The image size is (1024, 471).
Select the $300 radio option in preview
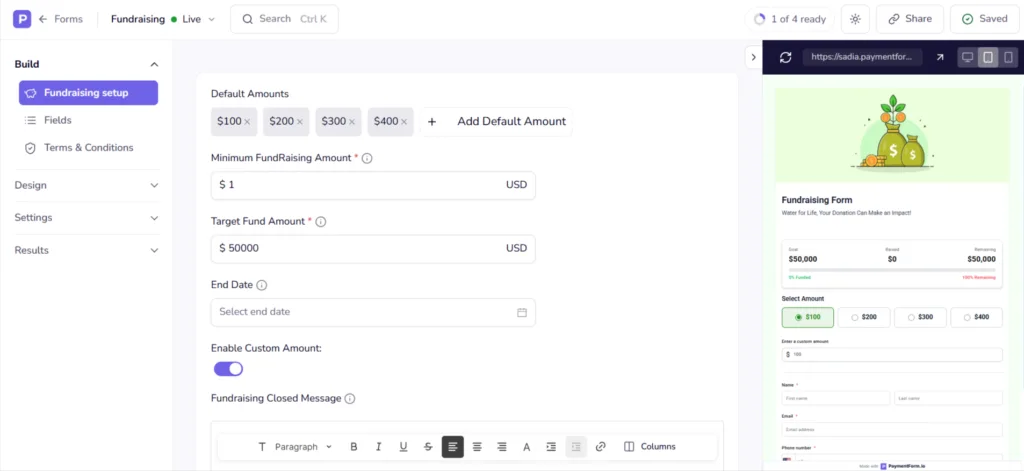click(920, 317)
